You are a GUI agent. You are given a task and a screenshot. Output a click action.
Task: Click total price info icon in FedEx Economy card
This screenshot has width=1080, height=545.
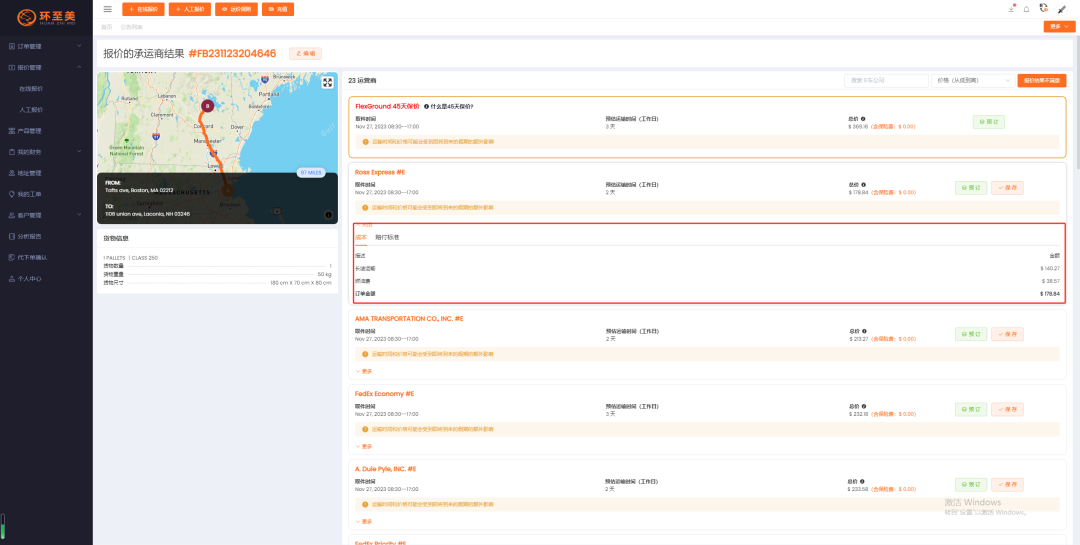863,407
